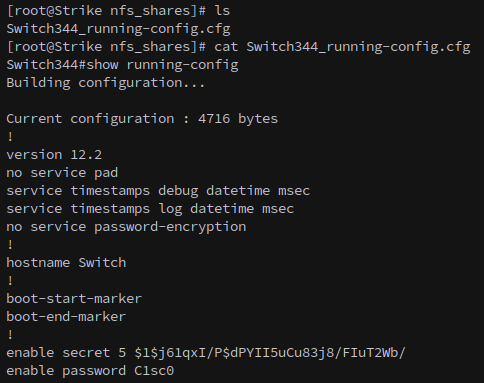Click the 'version 12.2' line
The height and width of the screenshot is (383, 484).
54,155
